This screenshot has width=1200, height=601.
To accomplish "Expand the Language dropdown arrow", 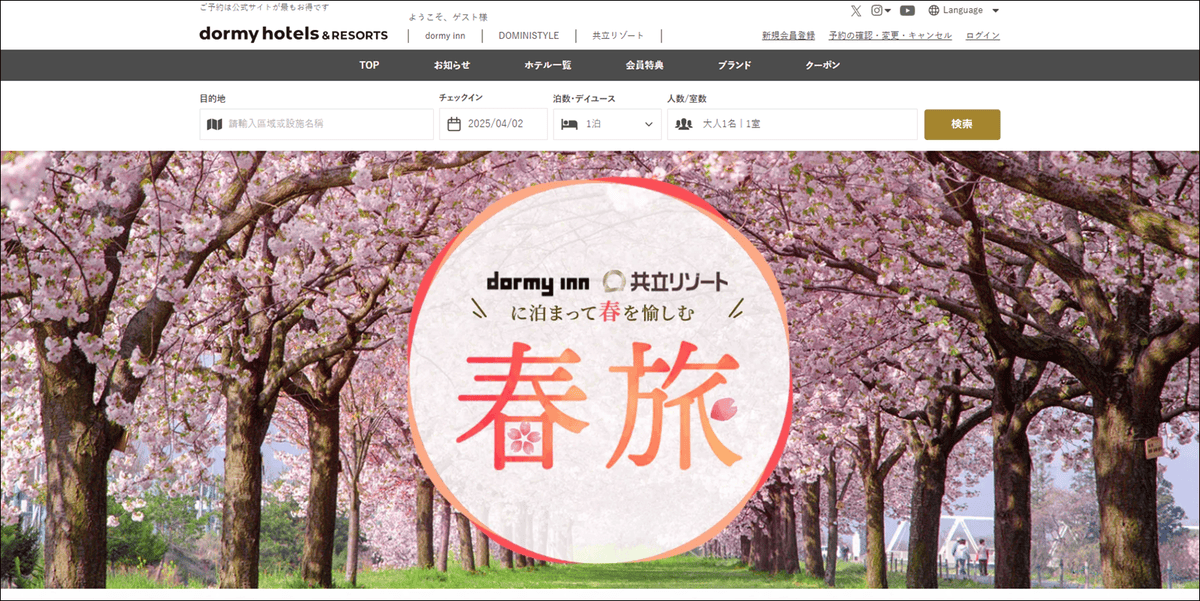I will [x=995, y=11].
